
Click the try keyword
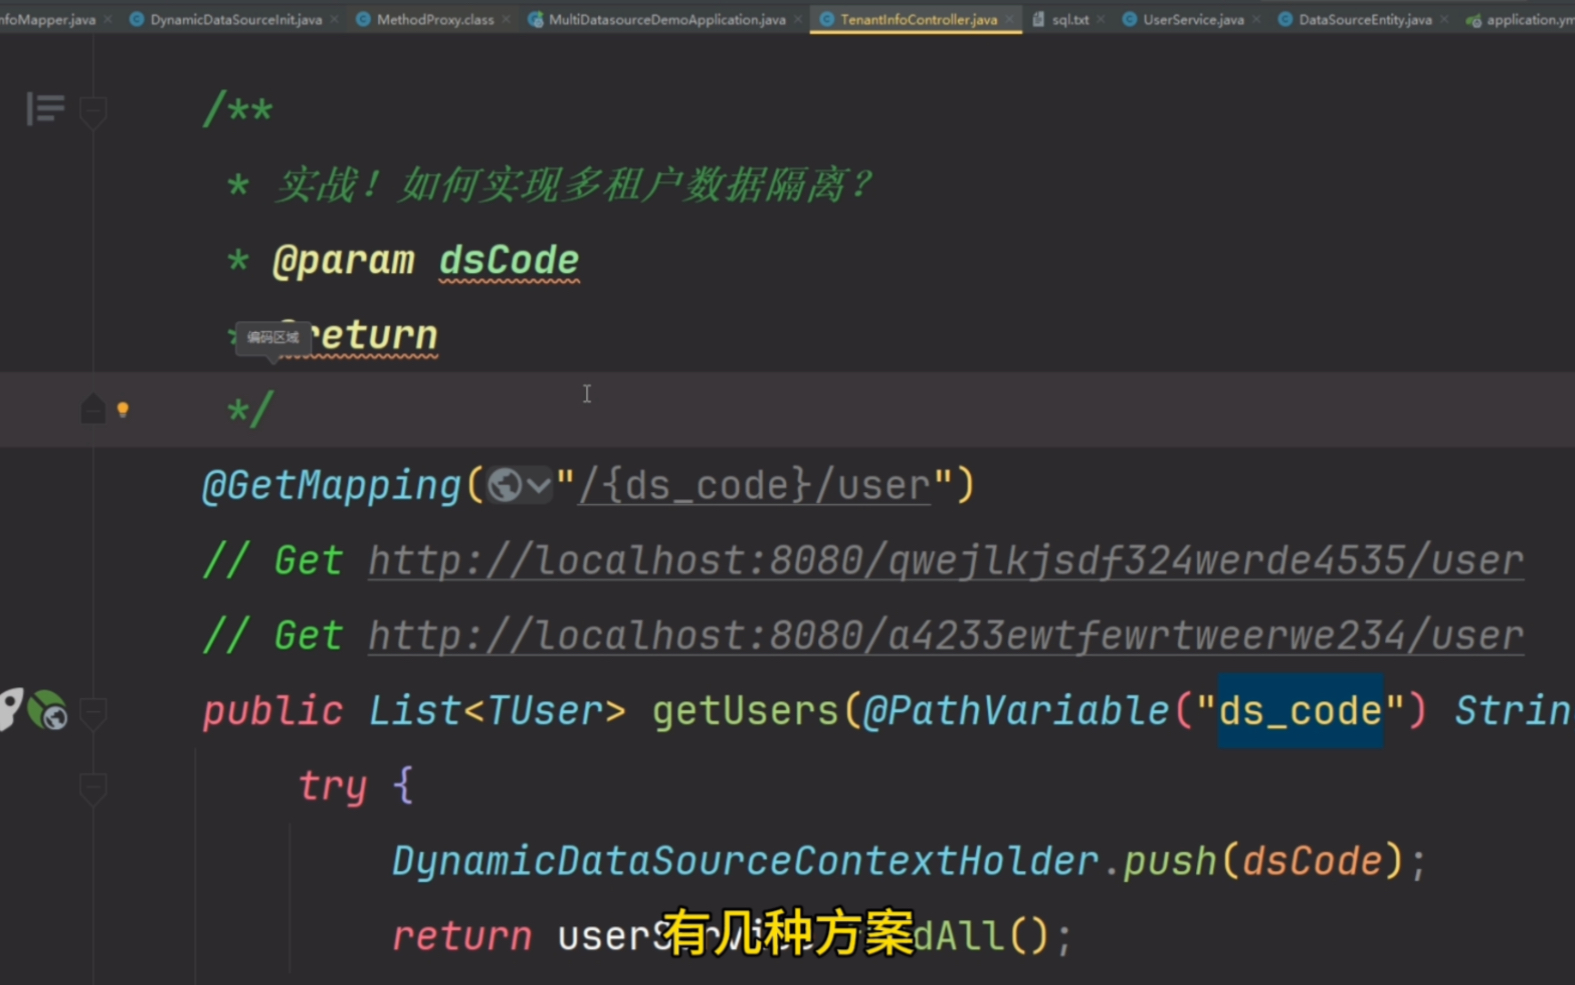332,787
